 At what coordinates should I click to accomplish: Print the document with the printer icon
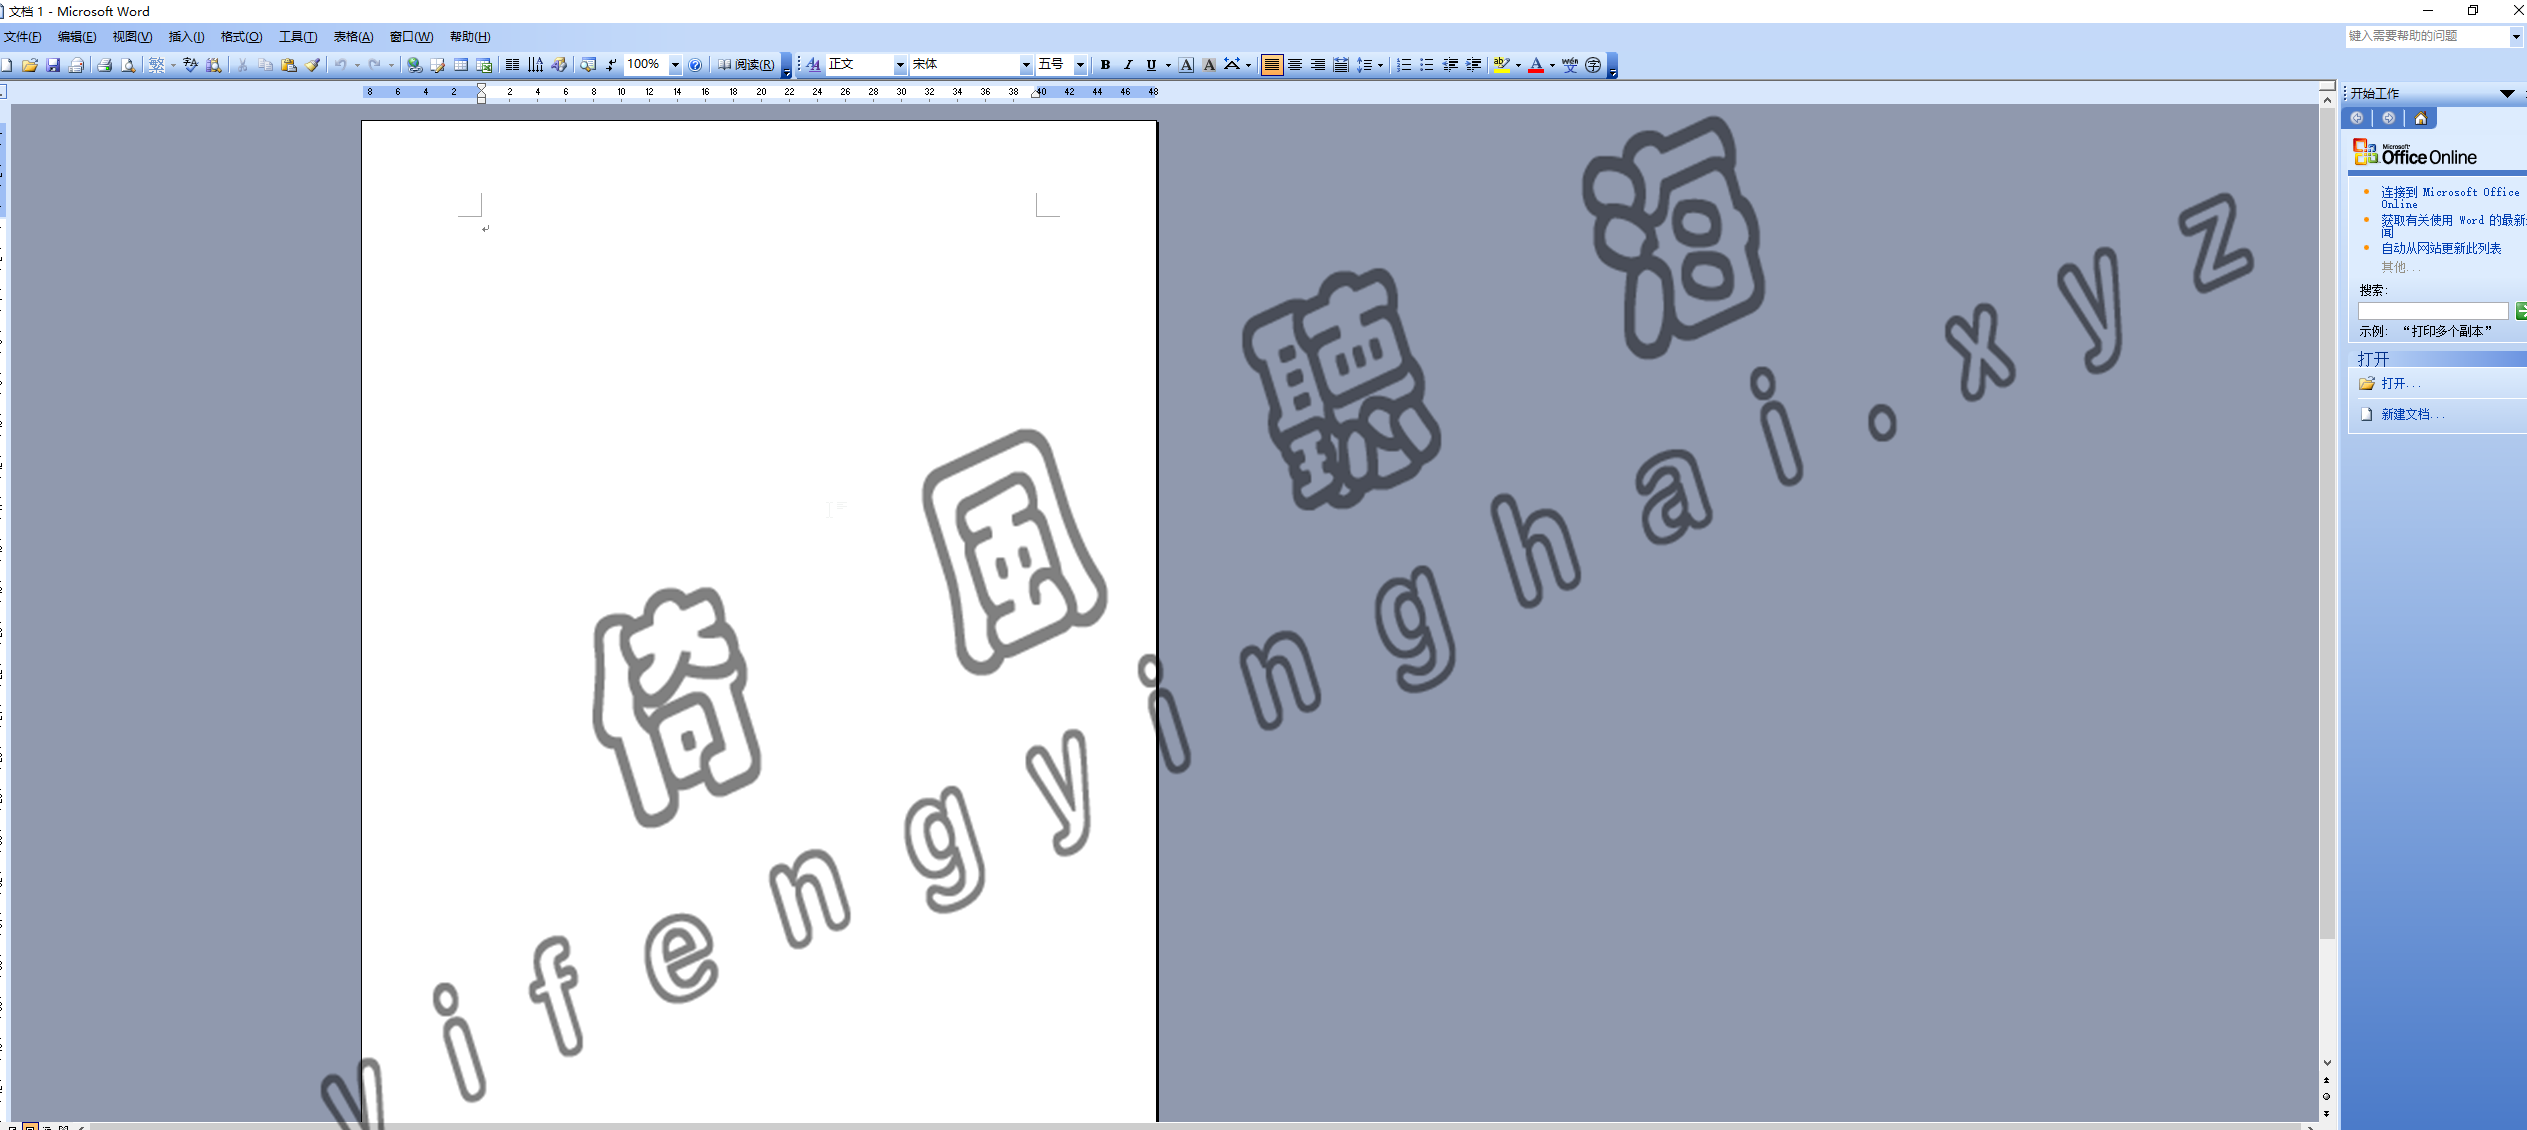point(104,65)
